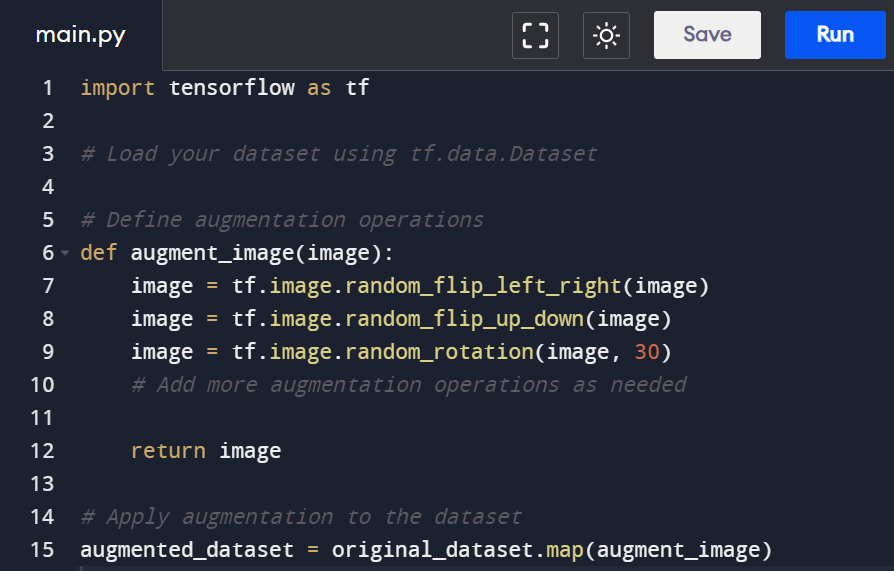Click the Save button
The image size is (894, 571).
(x=707, y=35)
